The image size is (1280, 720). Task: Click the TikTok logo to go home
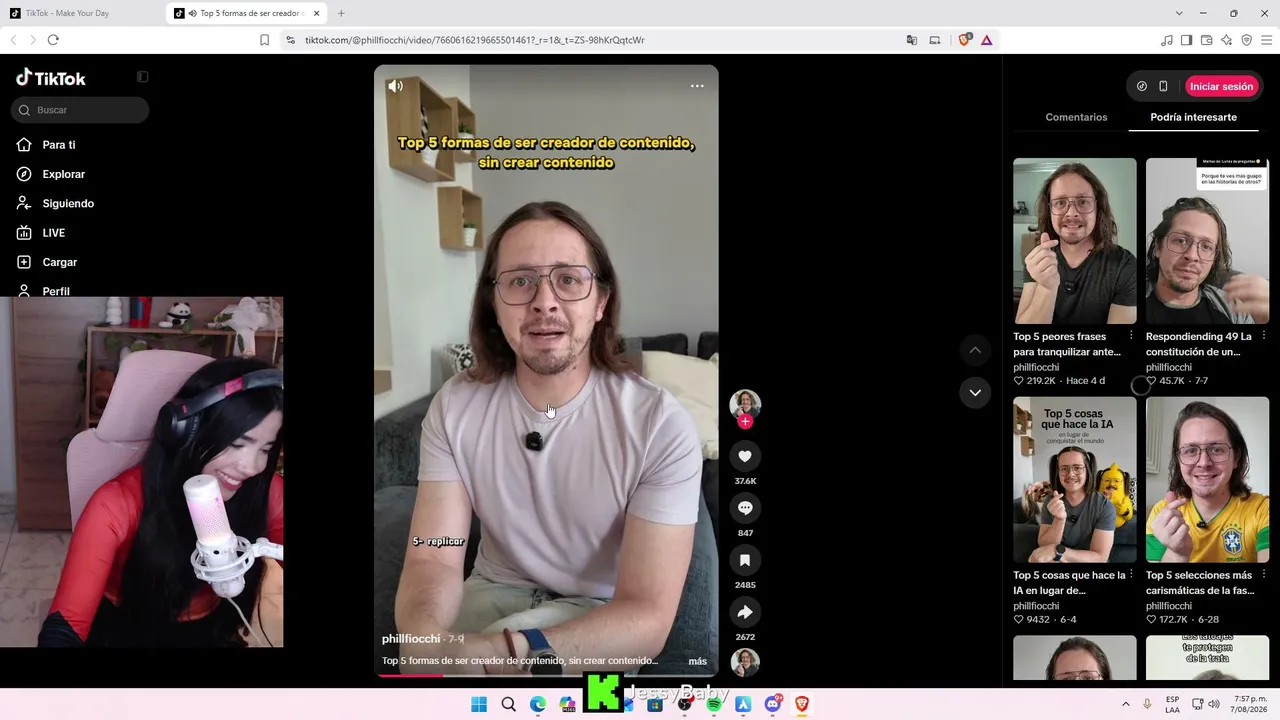[x=51, y=78]
